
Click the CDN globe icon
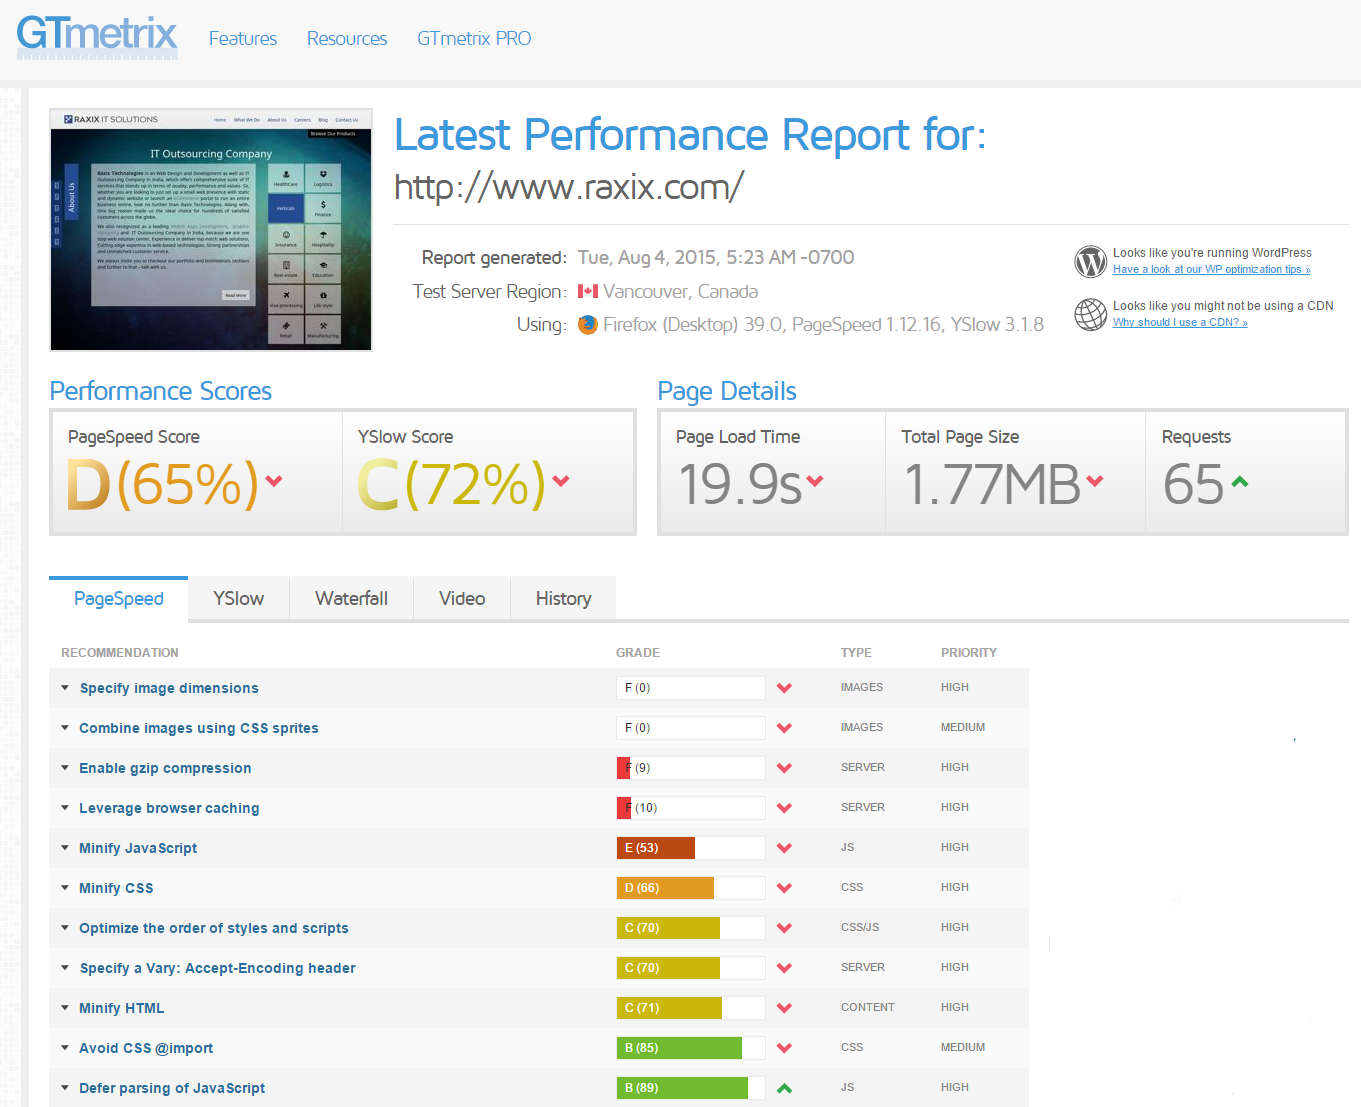(1090, 314)
